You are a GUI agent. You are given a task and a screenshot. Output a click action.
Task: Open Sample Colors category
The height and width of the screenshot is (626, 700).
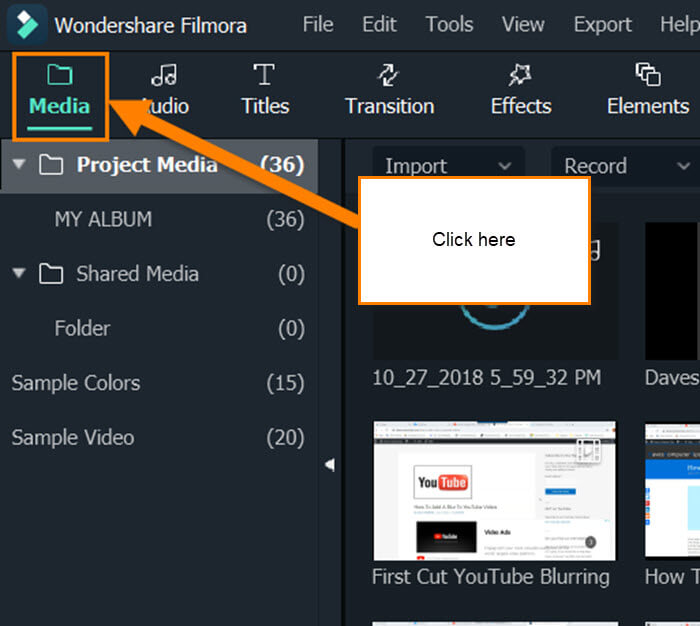(159, 383)
